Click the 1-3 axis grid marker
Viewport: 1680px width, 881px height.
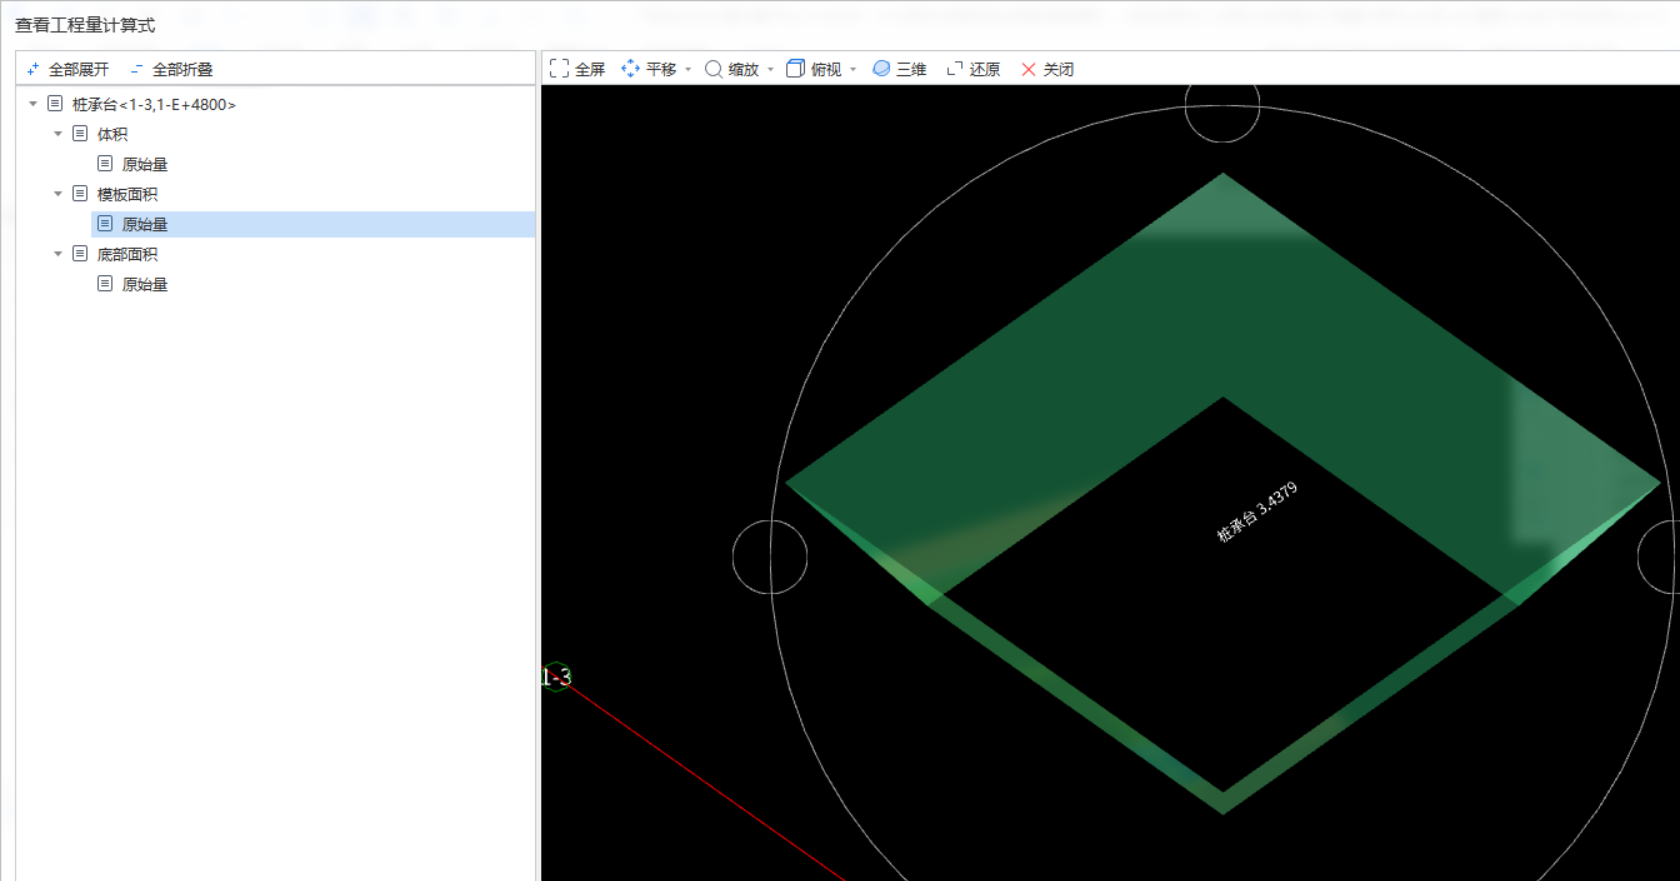[x=556, y=677]
